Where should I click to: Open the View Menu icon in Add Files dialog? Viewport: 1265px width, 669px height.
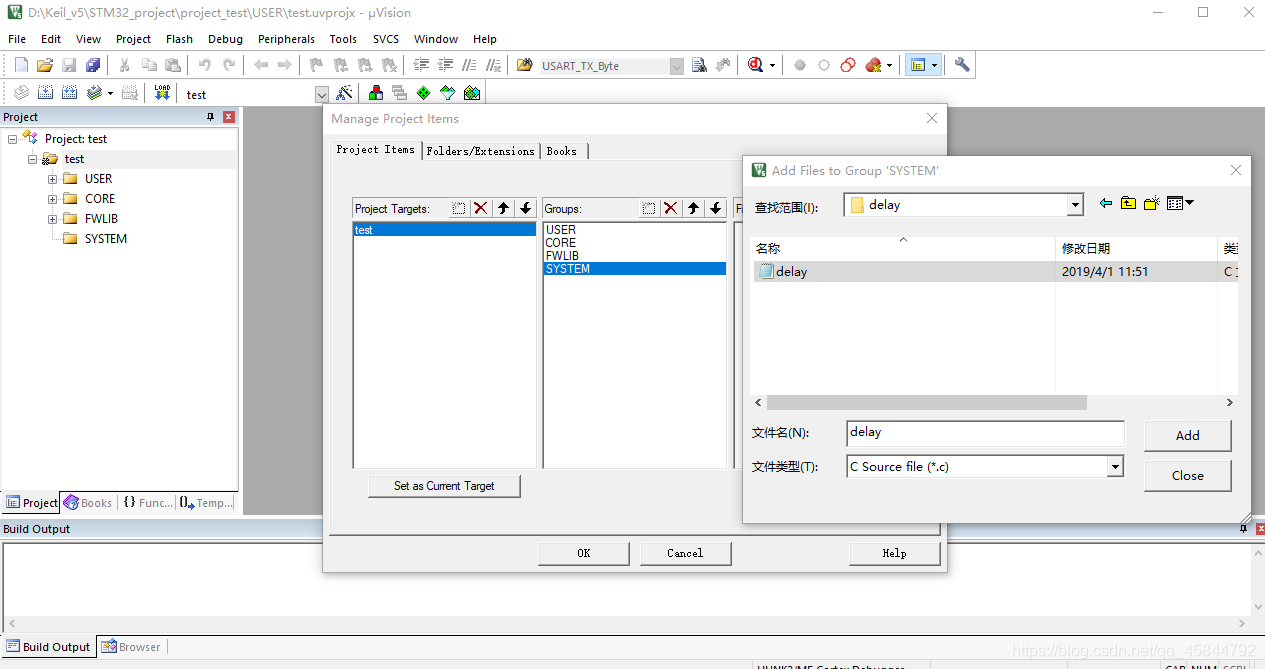[x=1180, y=203]
